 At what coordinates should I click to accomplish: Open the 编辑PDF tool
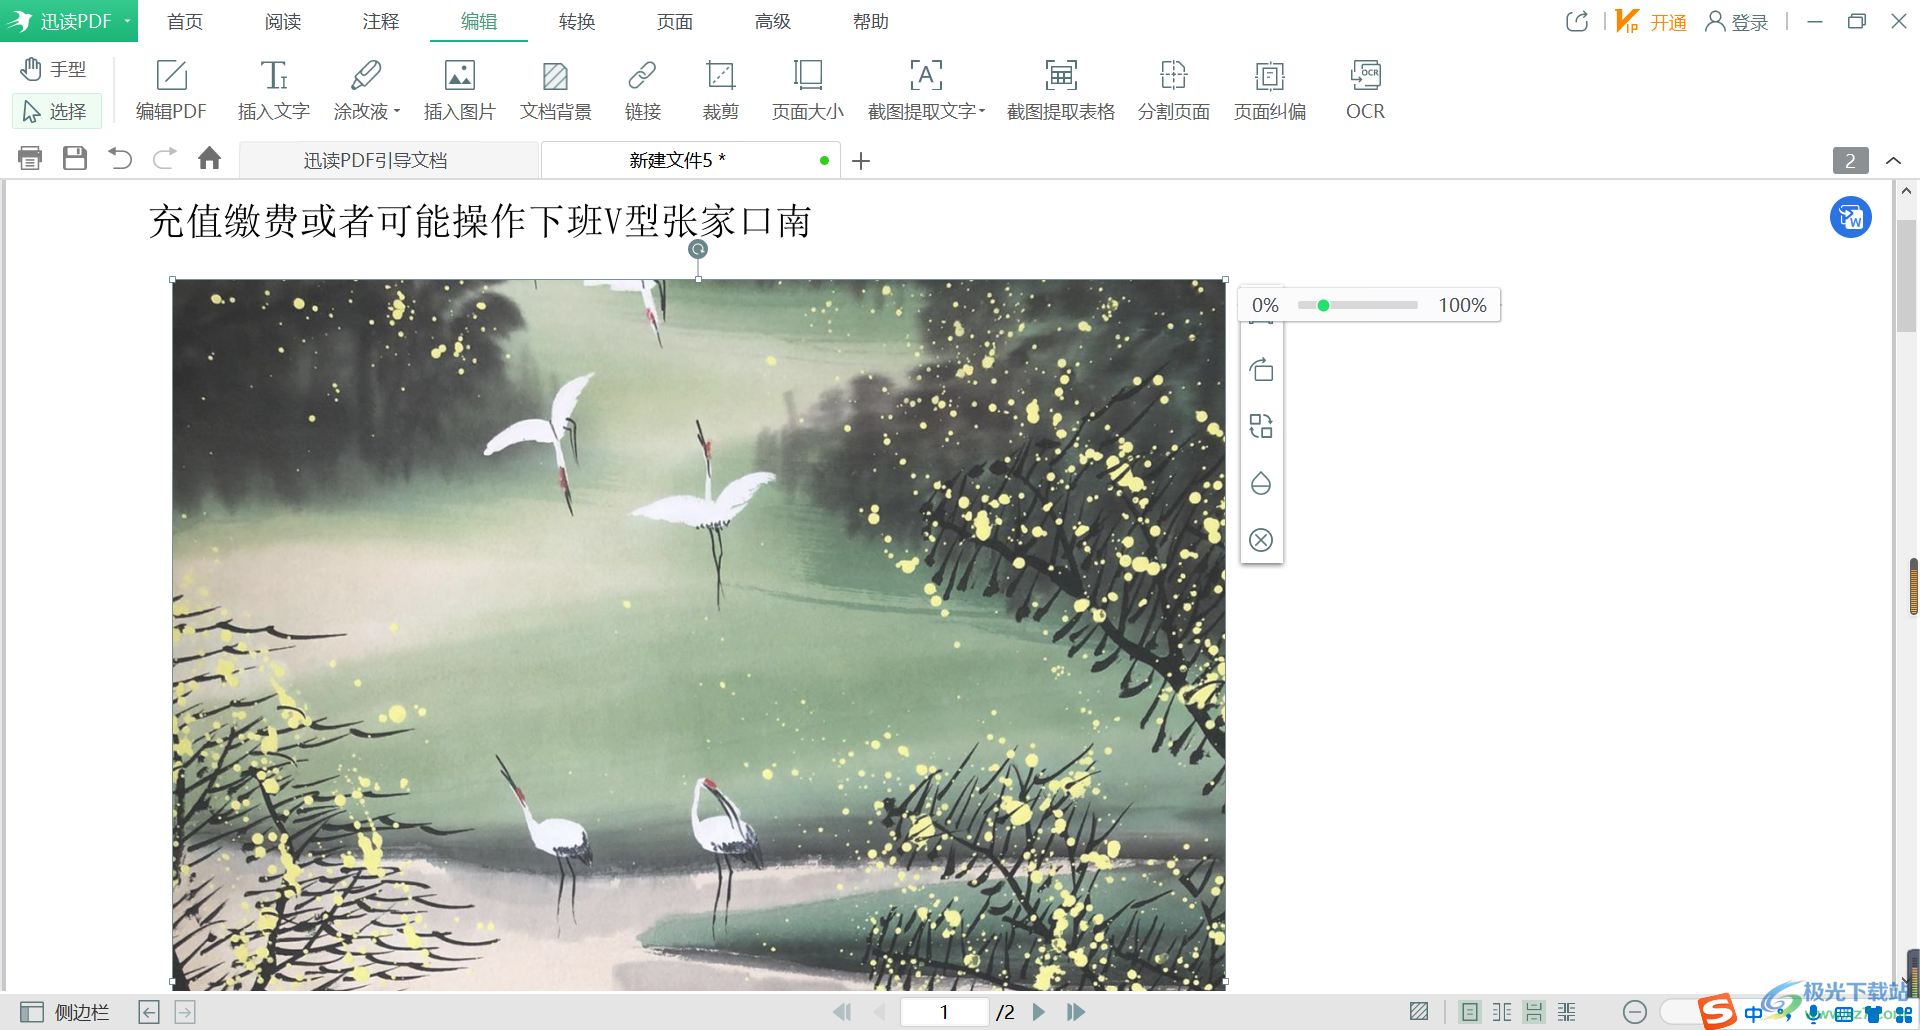(x=171, y=90)
